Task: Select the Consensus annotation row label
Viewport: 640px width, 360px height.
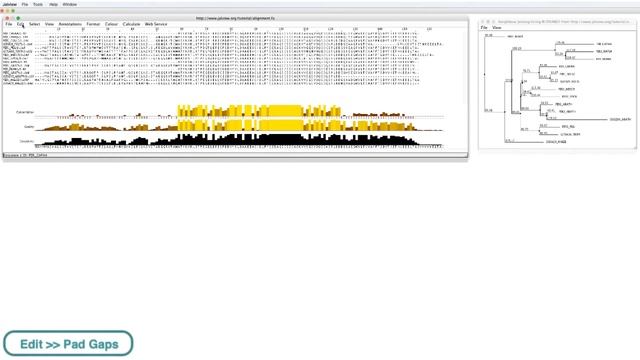Action: [27, 141]
